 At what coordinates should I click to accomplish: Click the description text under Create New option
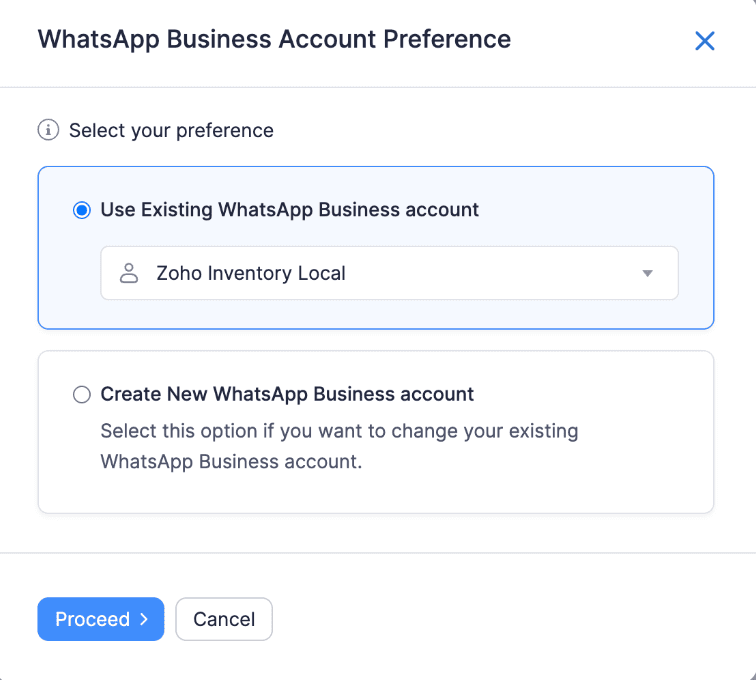[x=339, y=447]
